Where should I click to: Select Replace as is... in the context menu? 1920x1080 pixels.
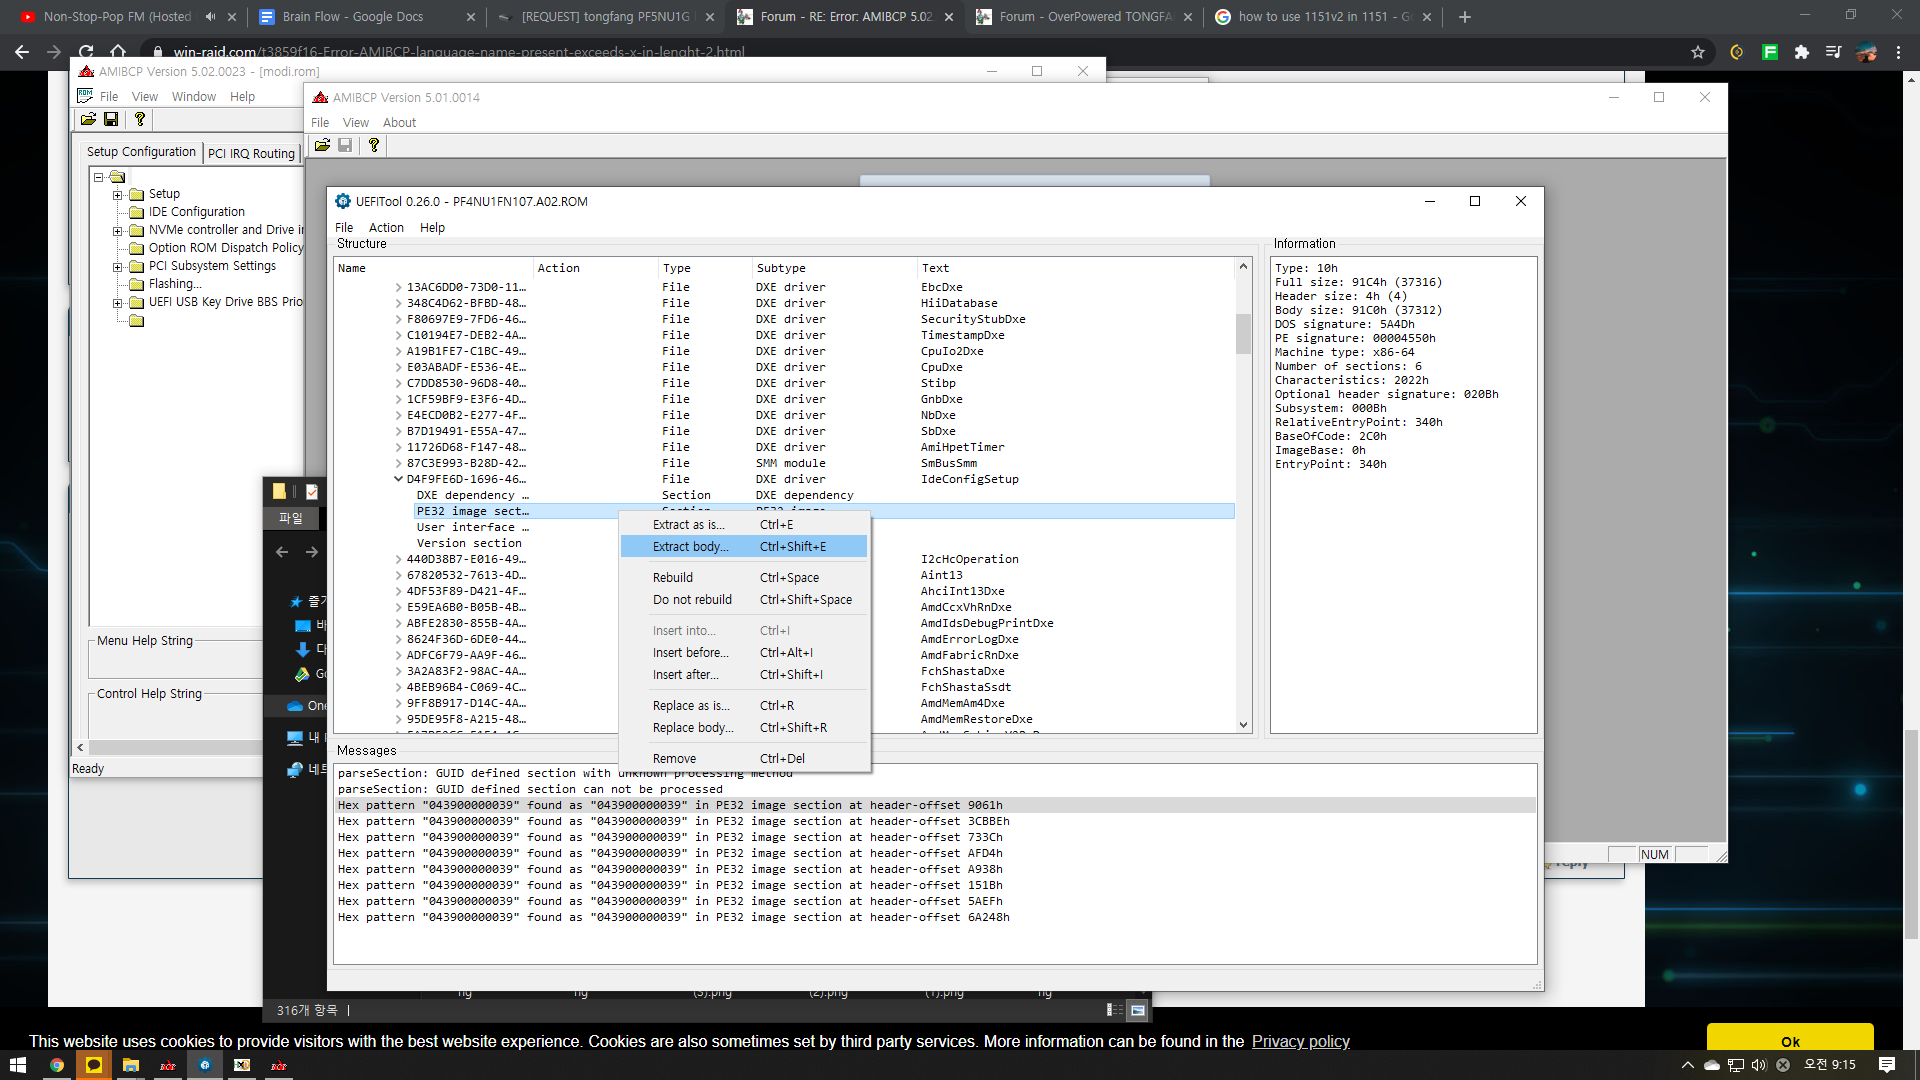[x=691, y=706]
